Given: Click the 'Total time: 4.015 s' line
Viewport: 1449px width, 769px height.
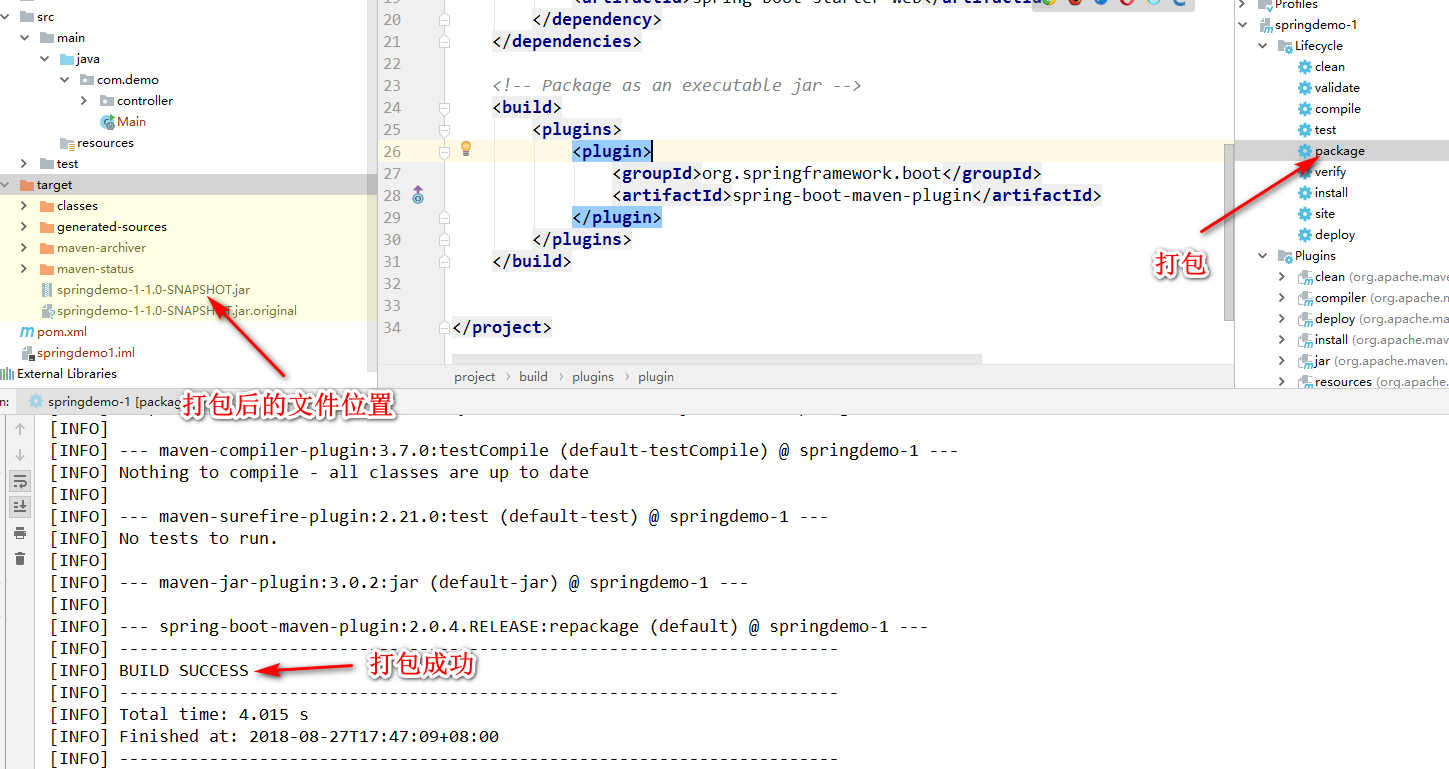Looking at the screenshot, I should click(214, 714).
